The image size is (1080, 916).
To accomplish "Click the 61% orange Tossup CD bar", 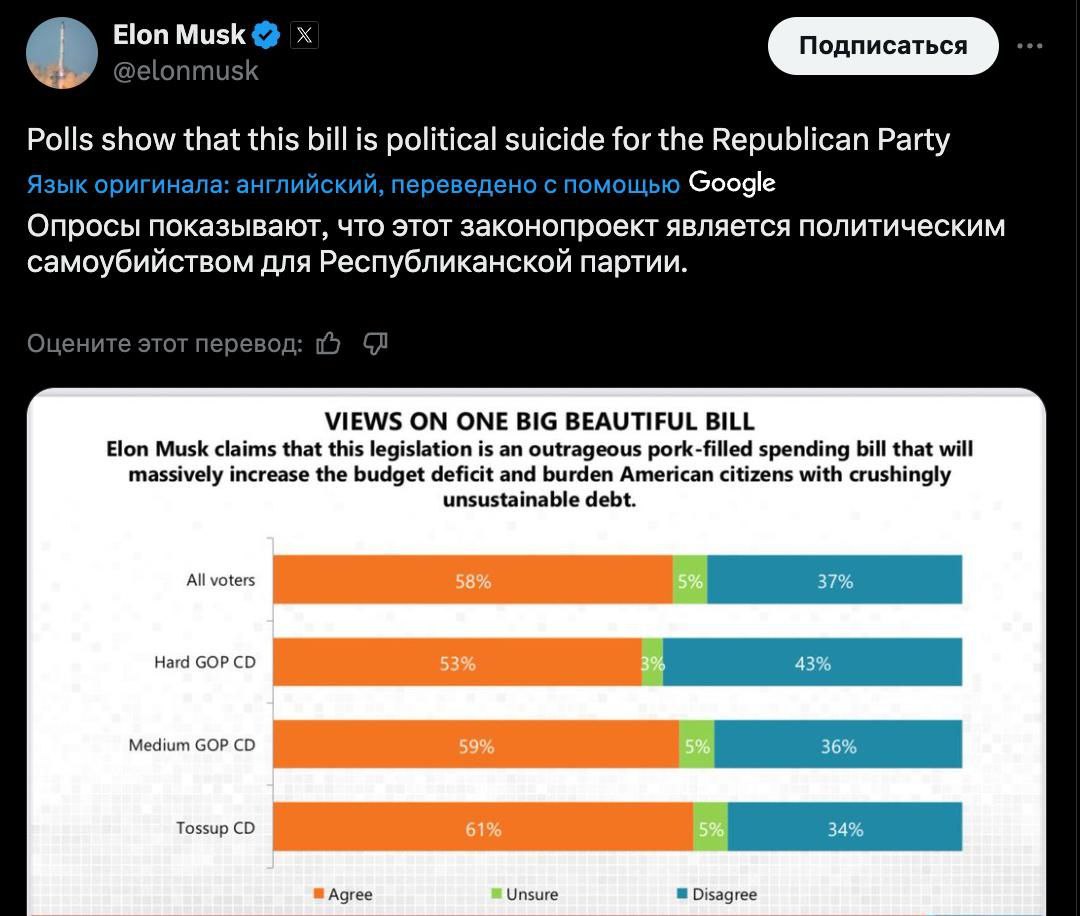I will pos(483,829).
